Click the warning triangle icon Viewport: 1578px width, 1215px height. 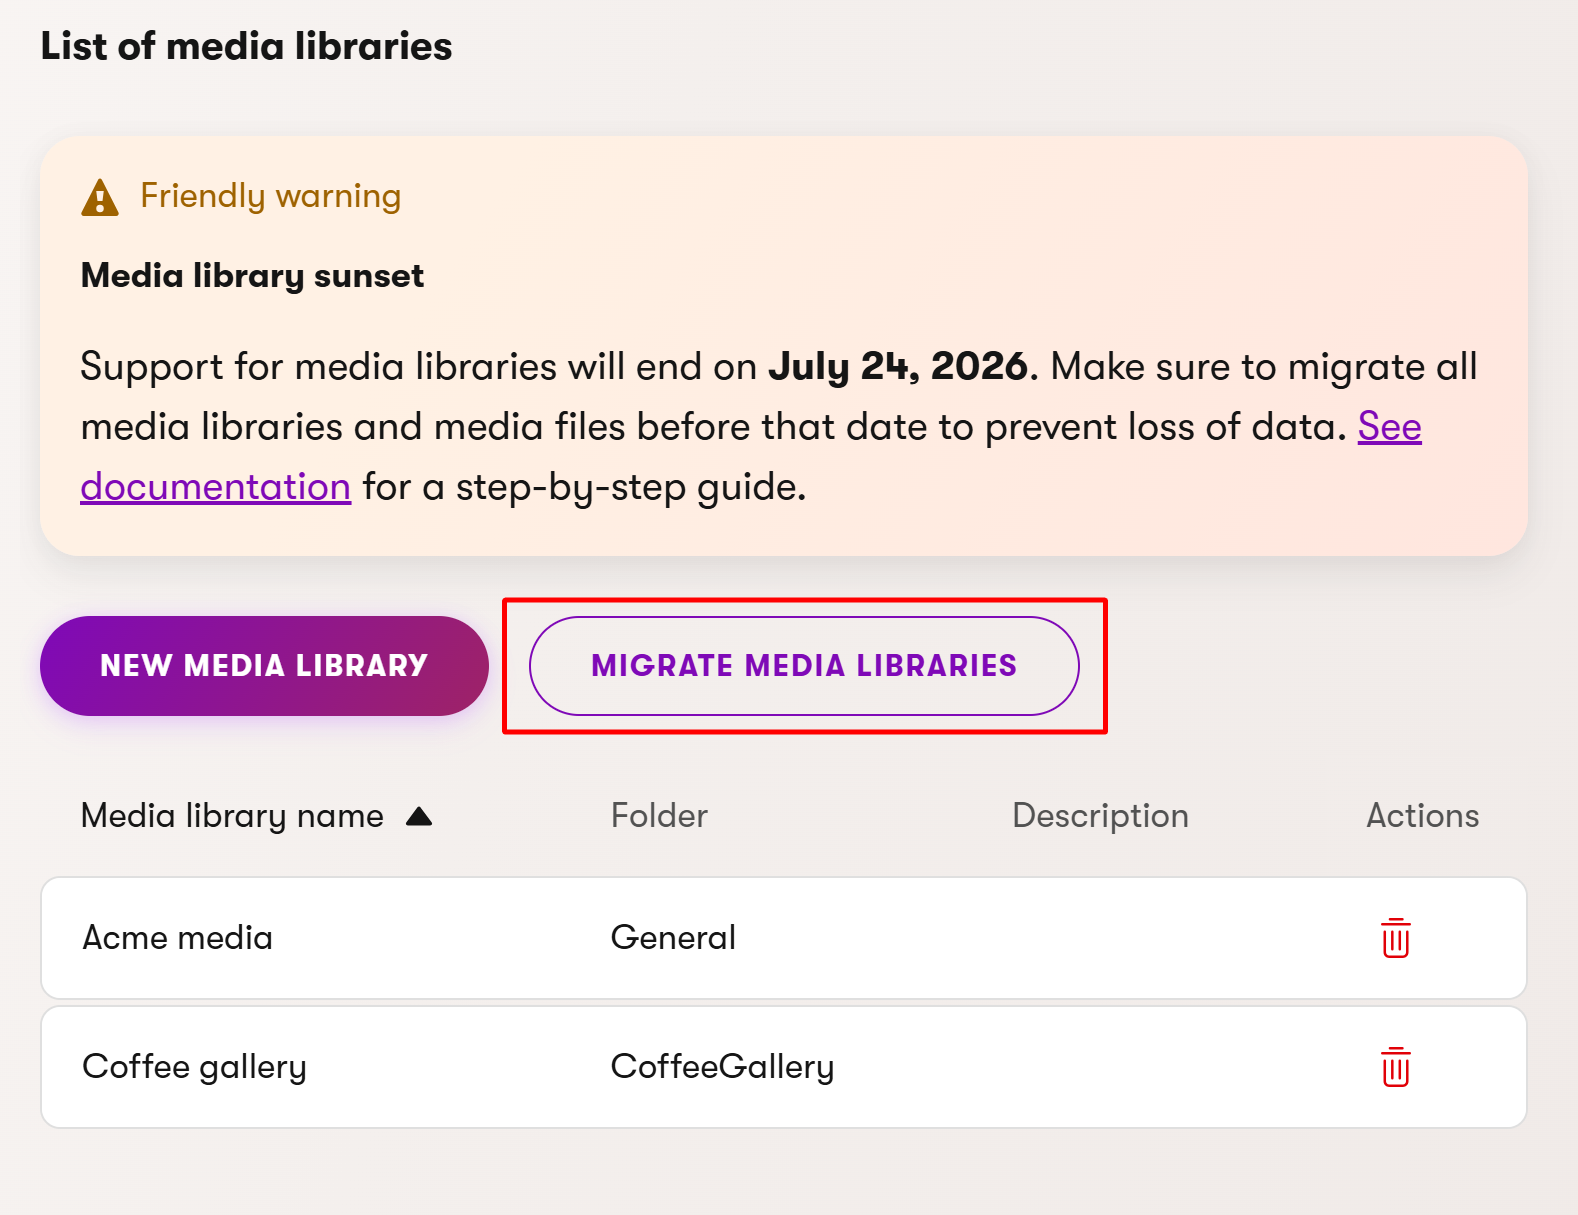click(100, 197)
